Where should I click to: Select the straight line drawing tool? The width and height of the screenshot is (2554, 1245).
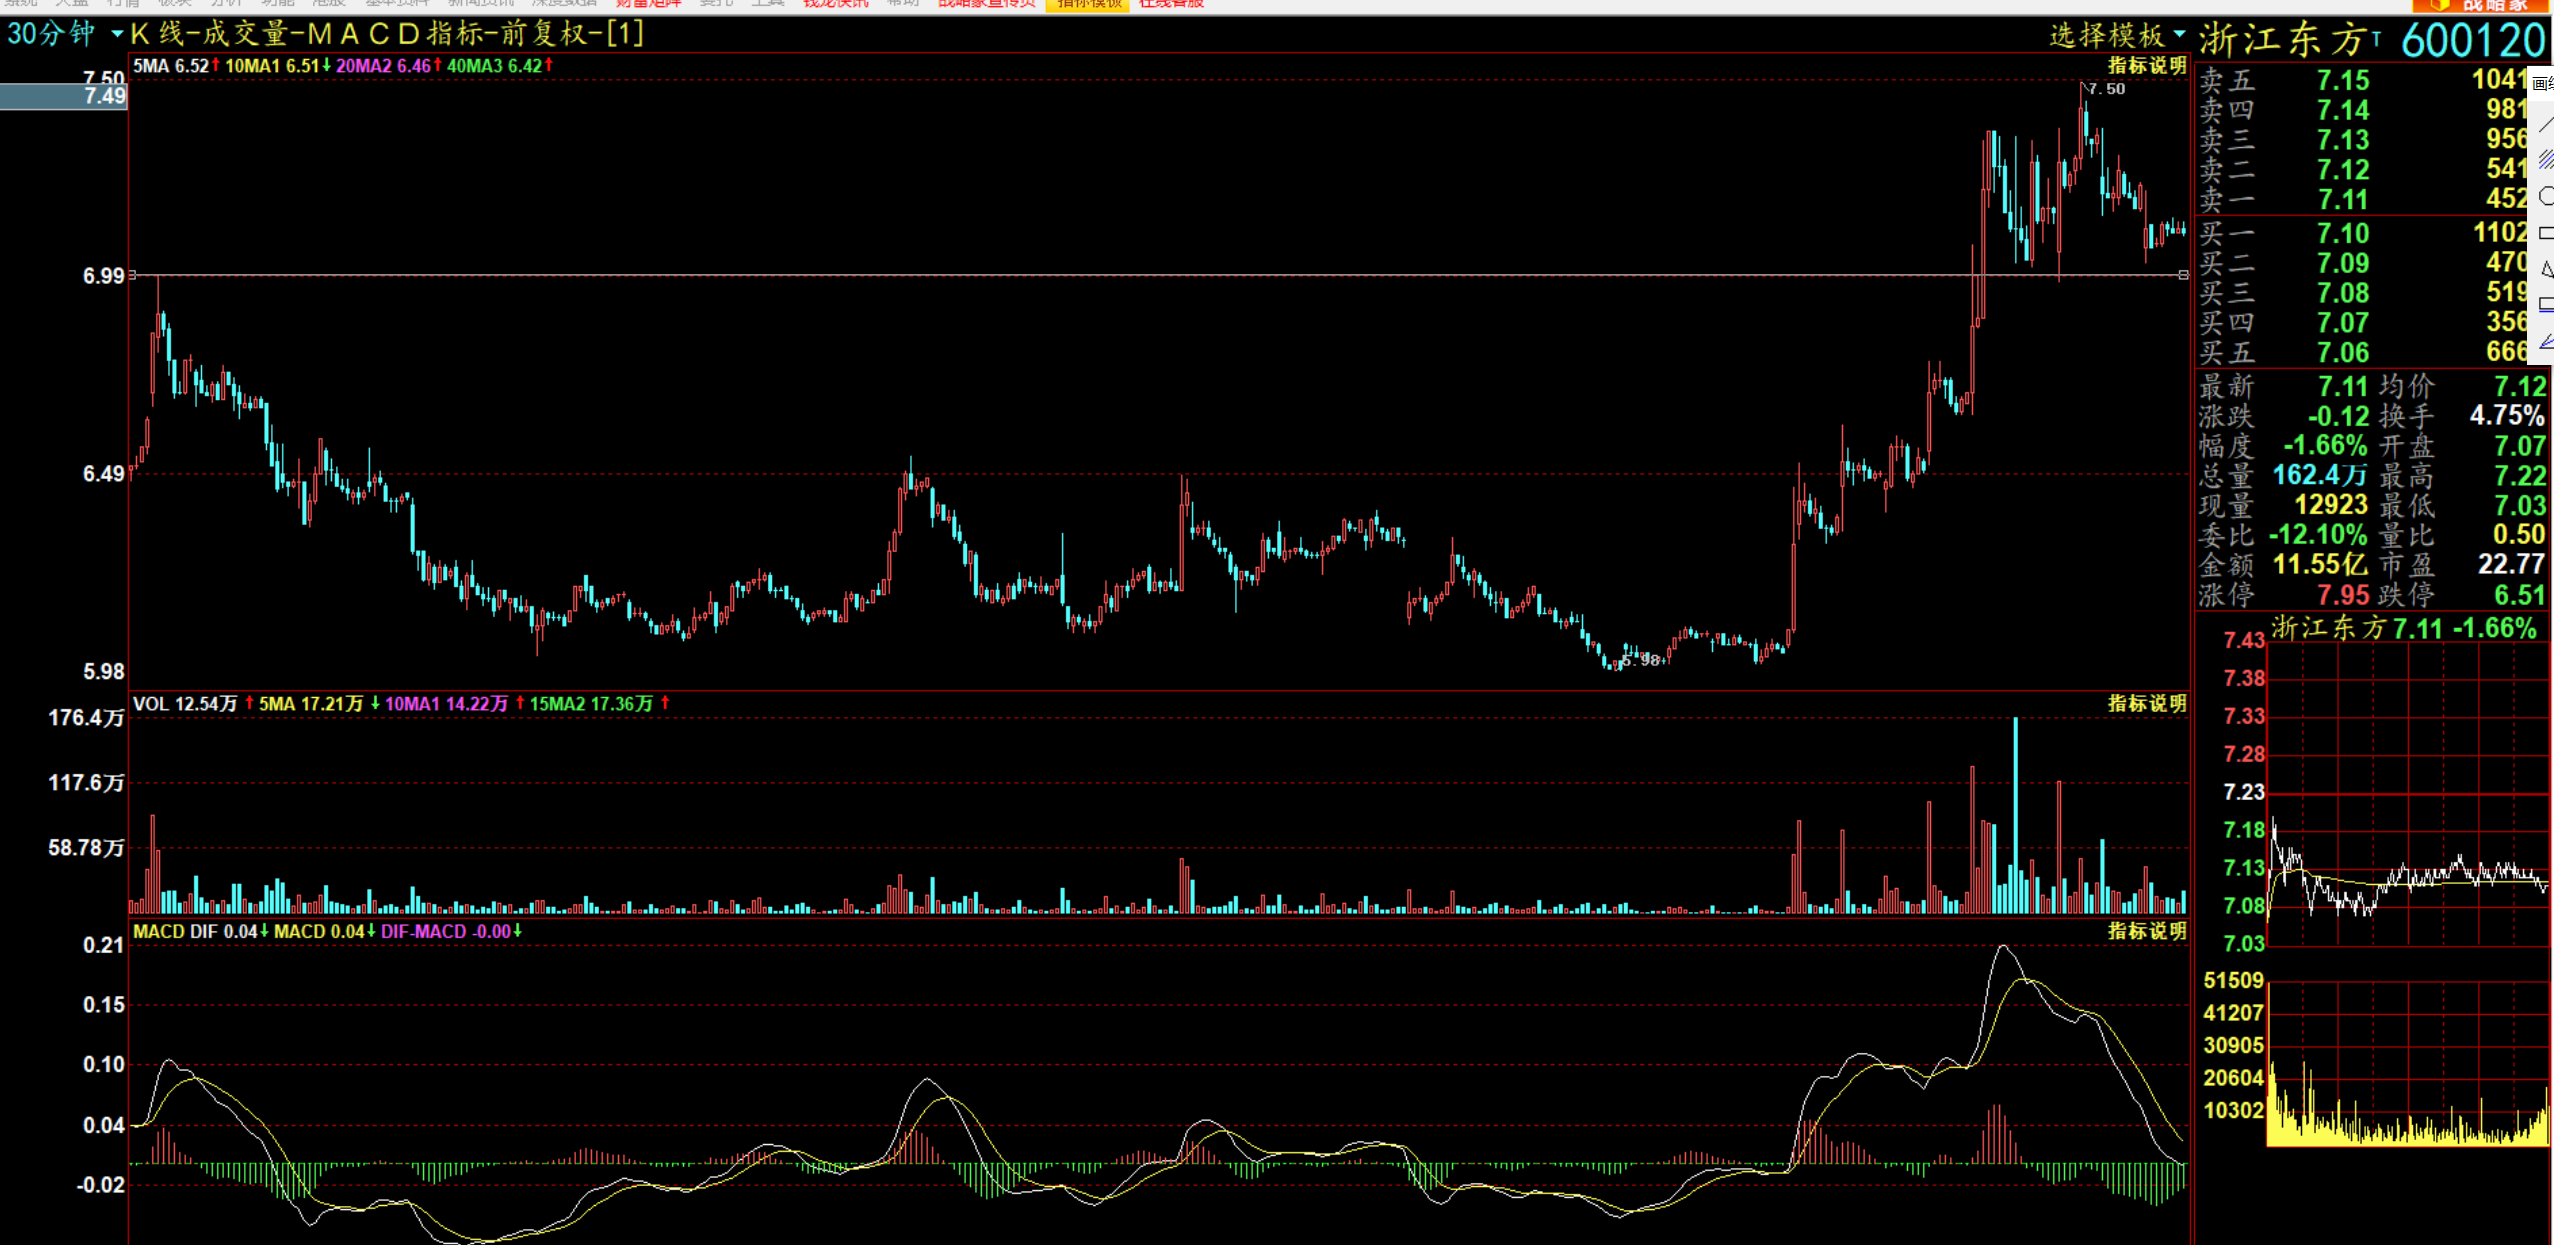pos(2546,125)
